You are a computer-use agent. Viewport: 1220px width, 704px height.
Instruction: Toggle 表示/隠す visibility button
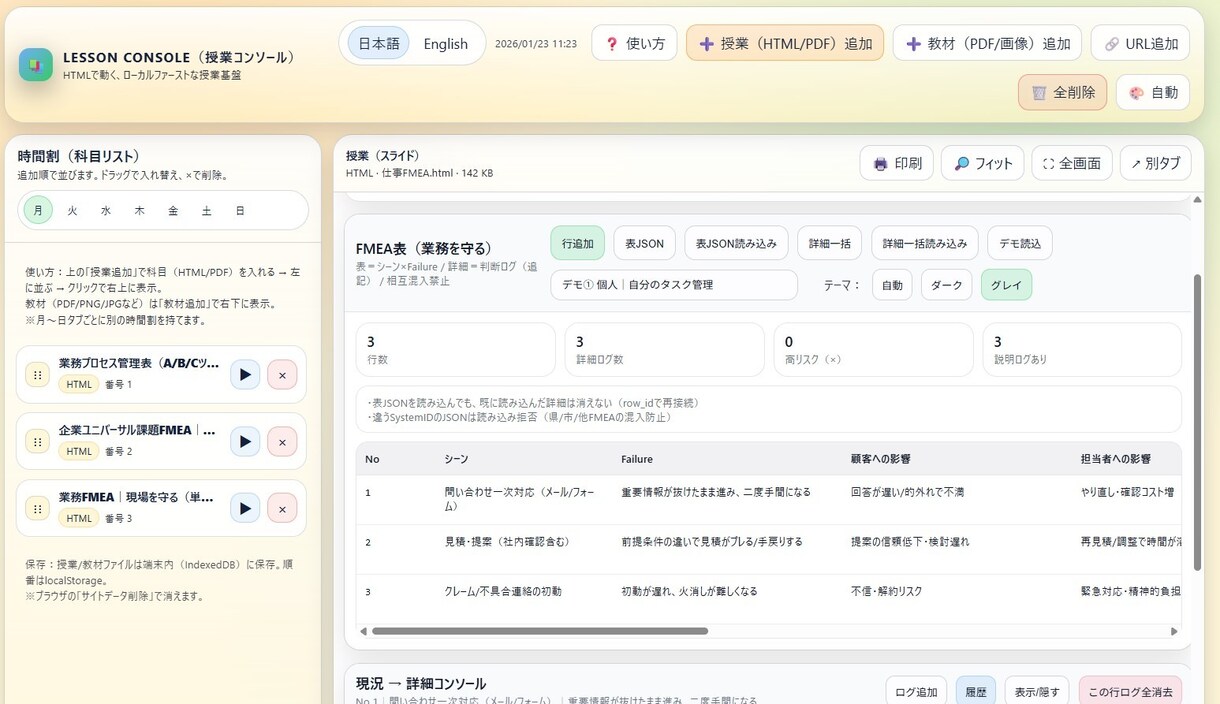pyautogui.click(x=1037, y=692)
